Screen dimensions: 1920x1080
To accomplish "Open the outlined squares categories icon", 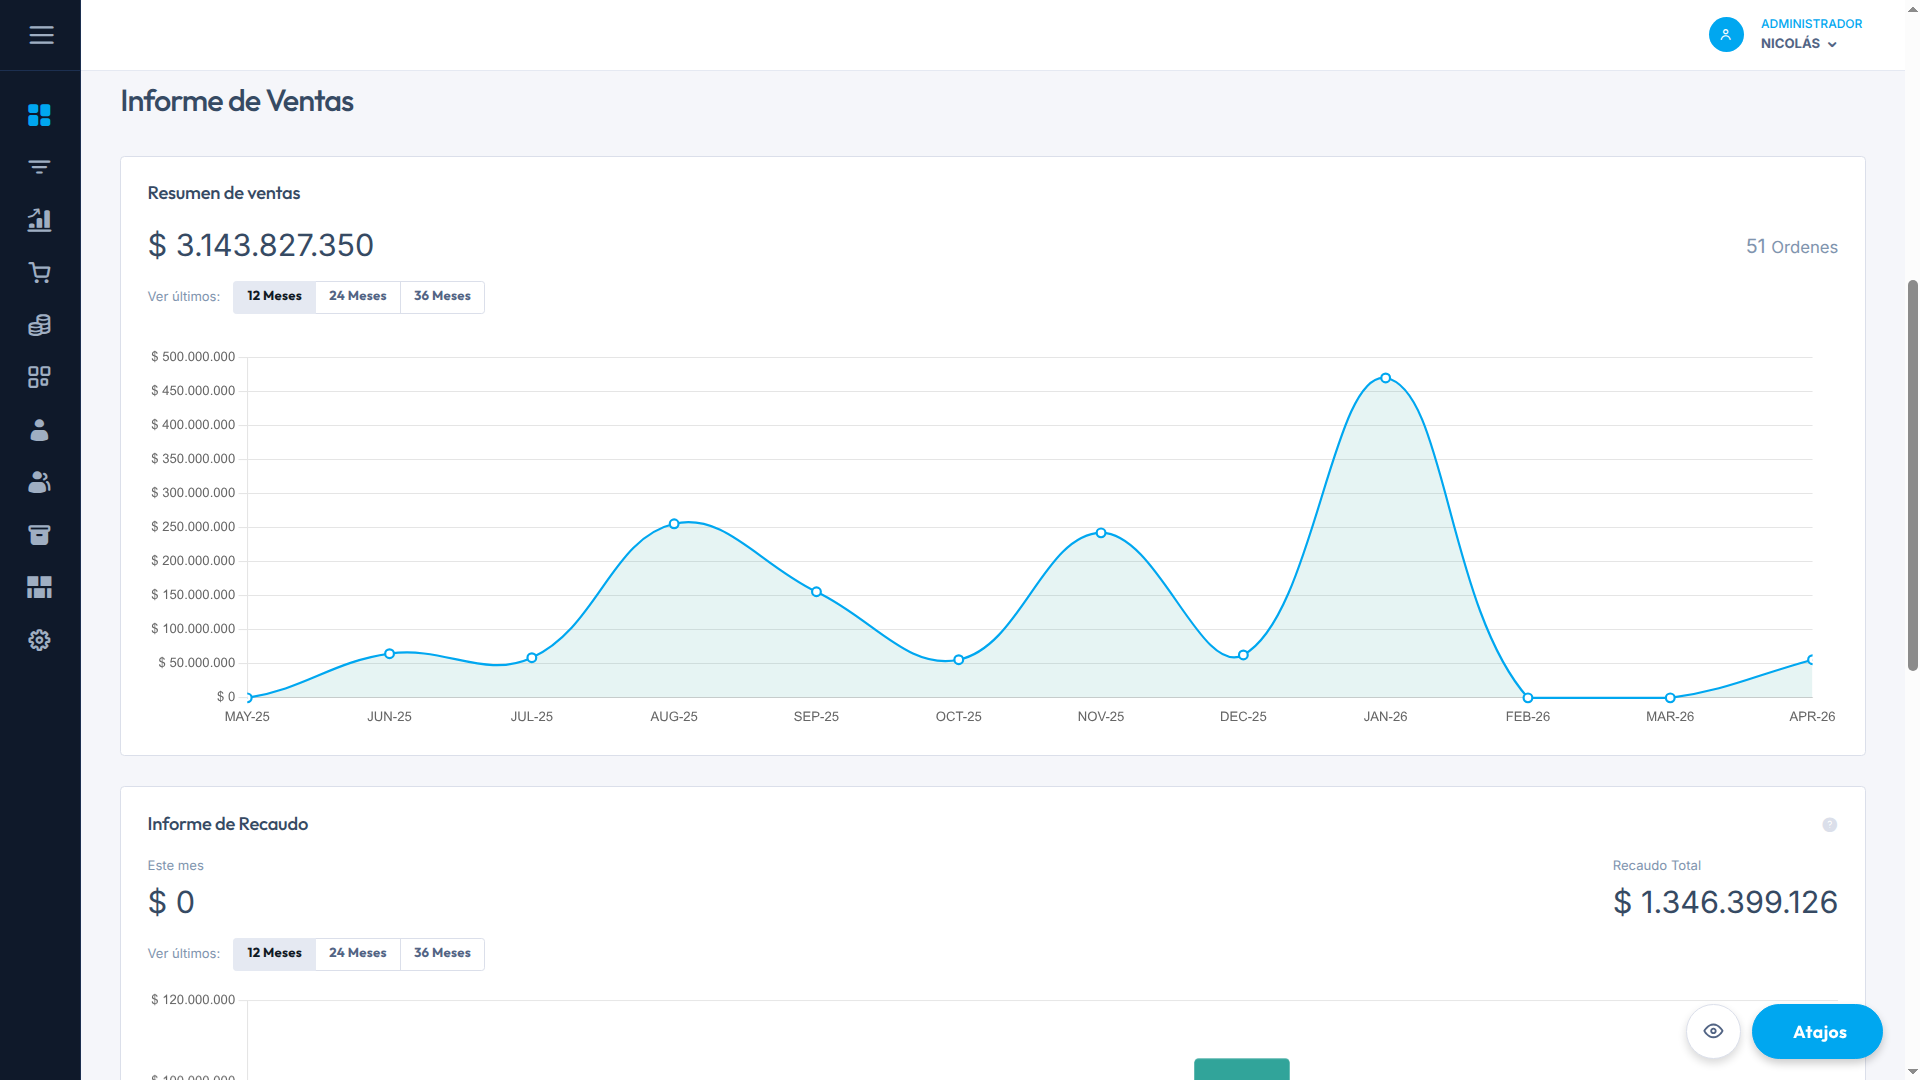I will pyautogui.click(x=39, y=377).
